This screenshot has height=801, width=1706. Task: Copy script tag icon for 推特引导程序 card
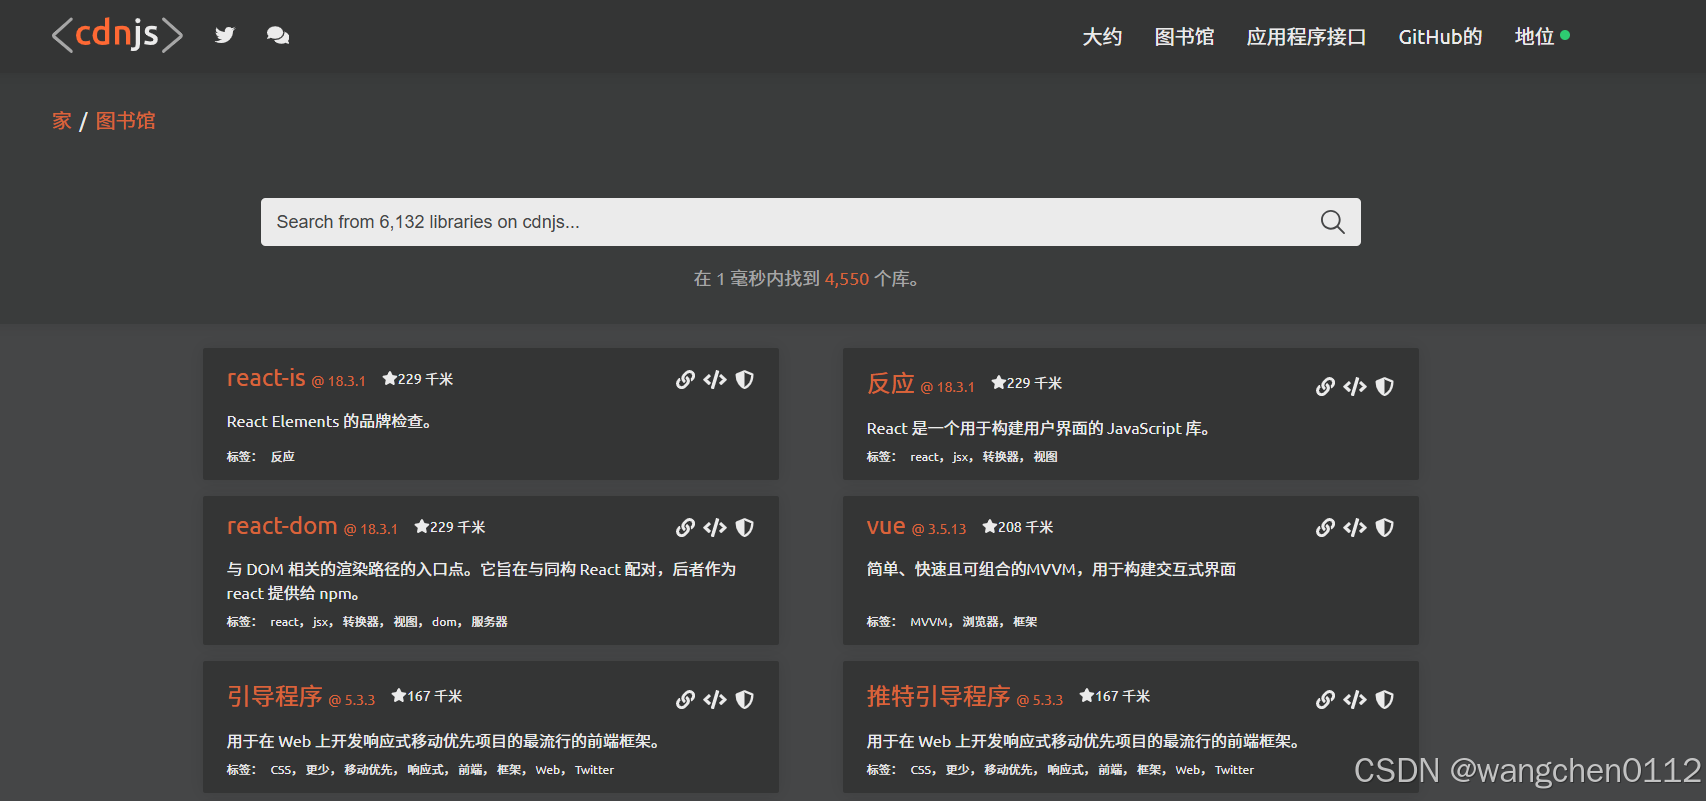point(1355,699)
